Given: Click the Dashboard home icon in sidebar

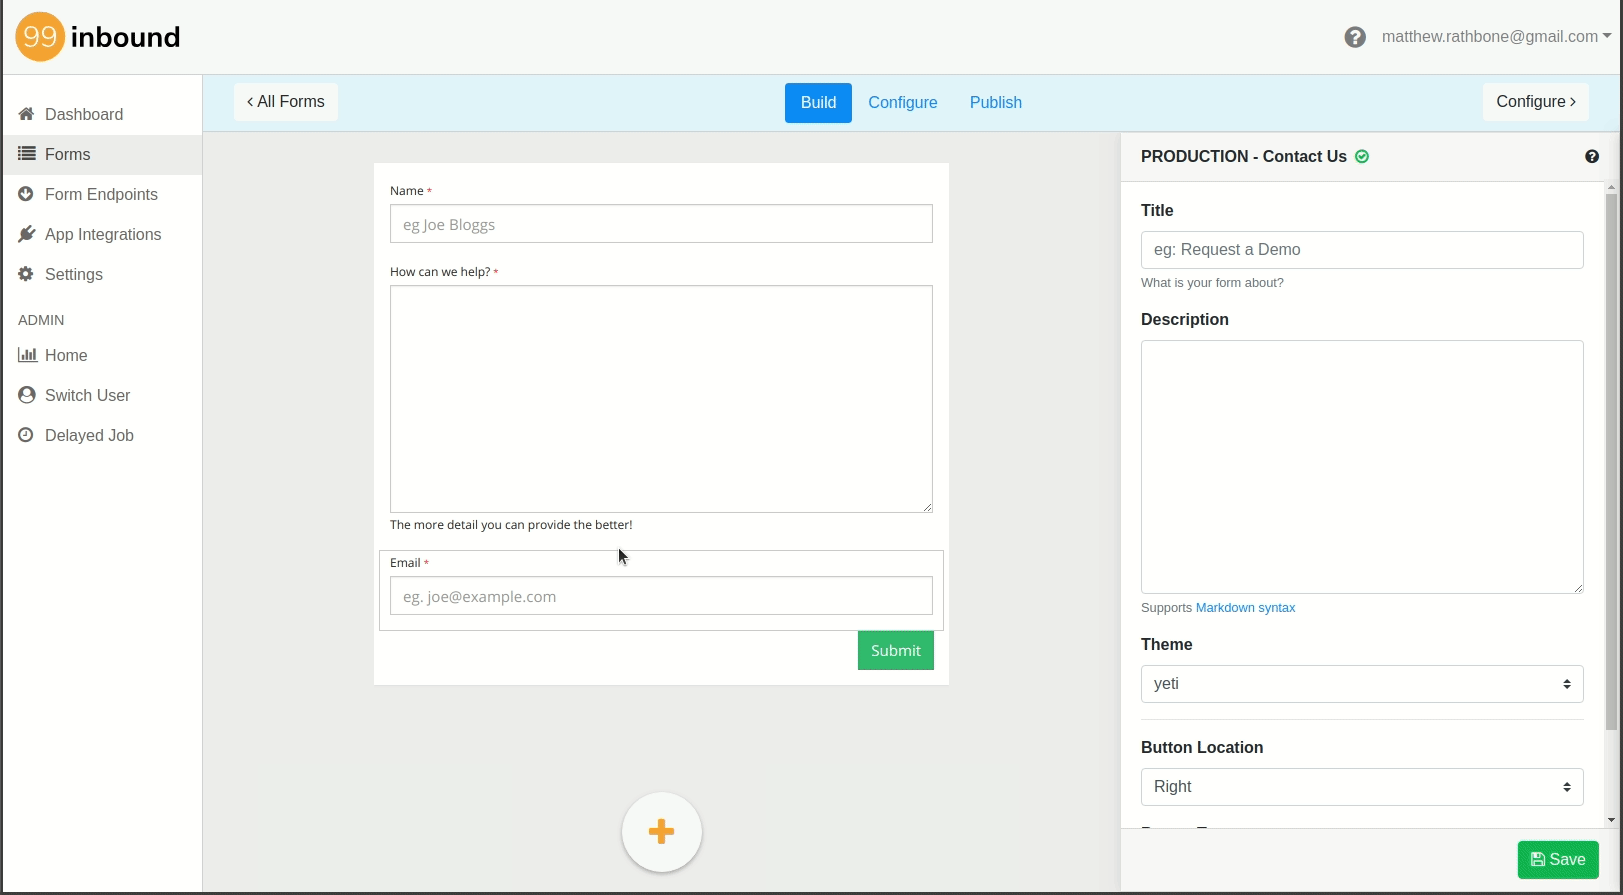Looking at the screenshot, I should point(26,114).
